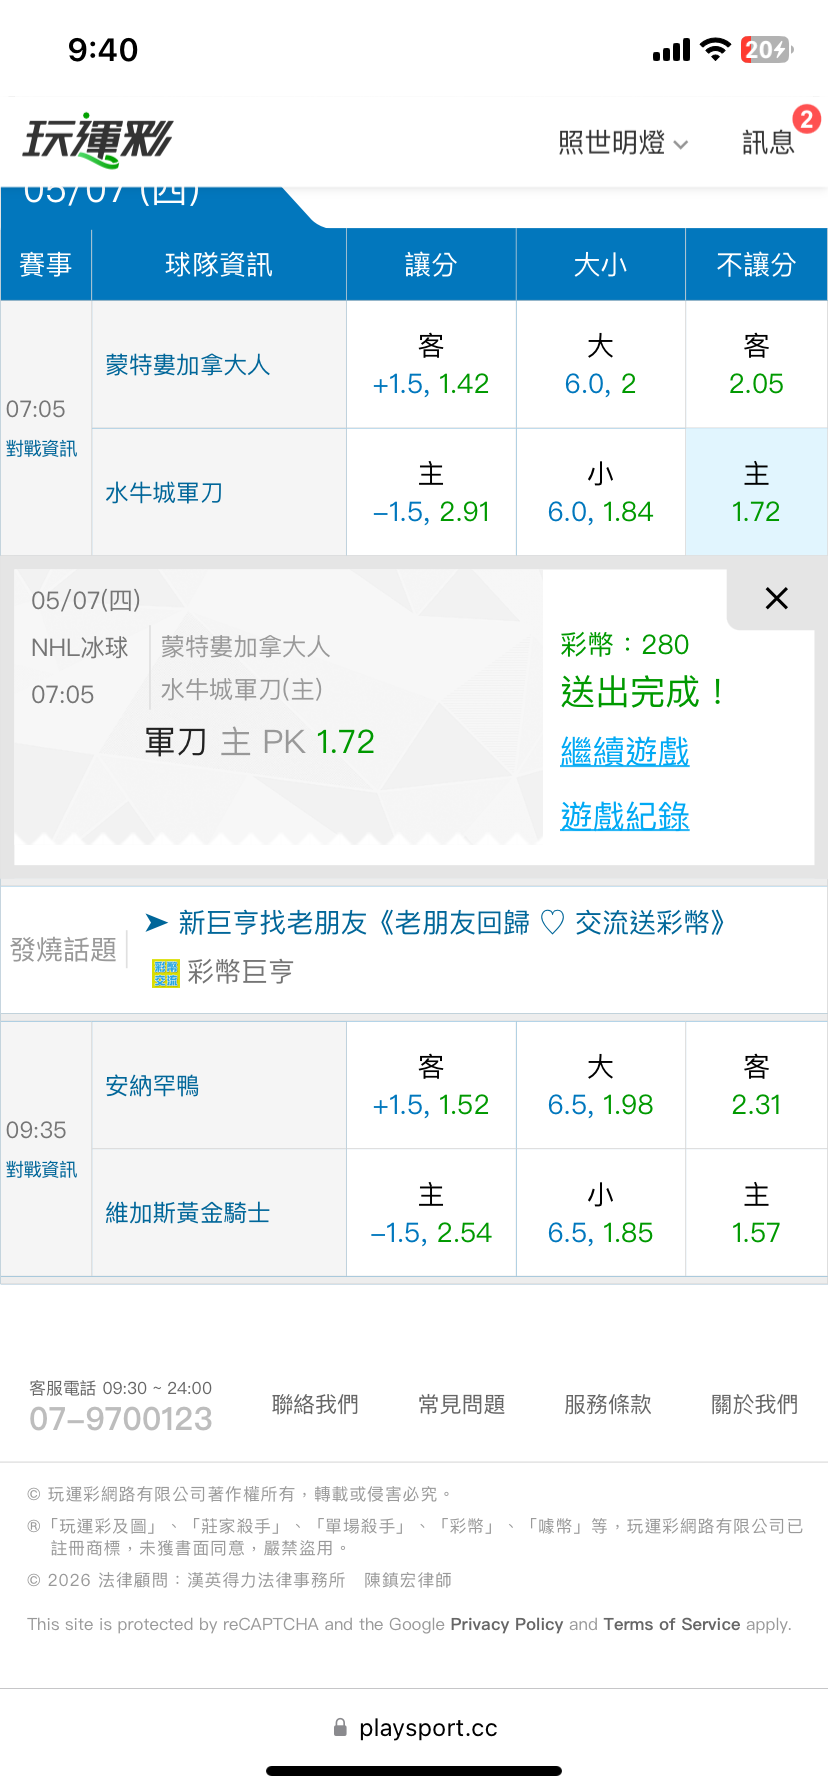Go to 聯絡我們 in the footer

pos(315,1405)
